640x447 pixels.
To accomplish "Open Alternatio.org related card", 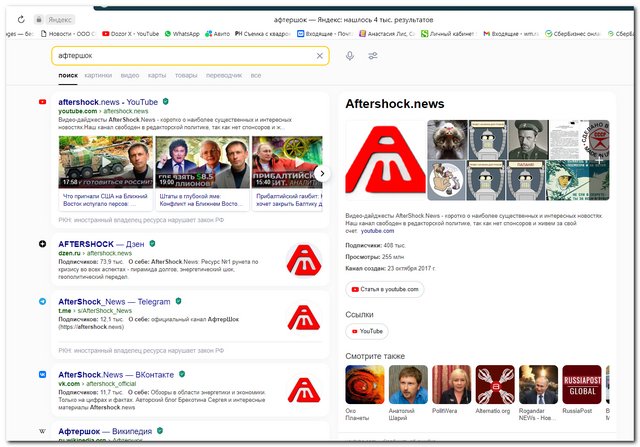I will click(495, 390).
